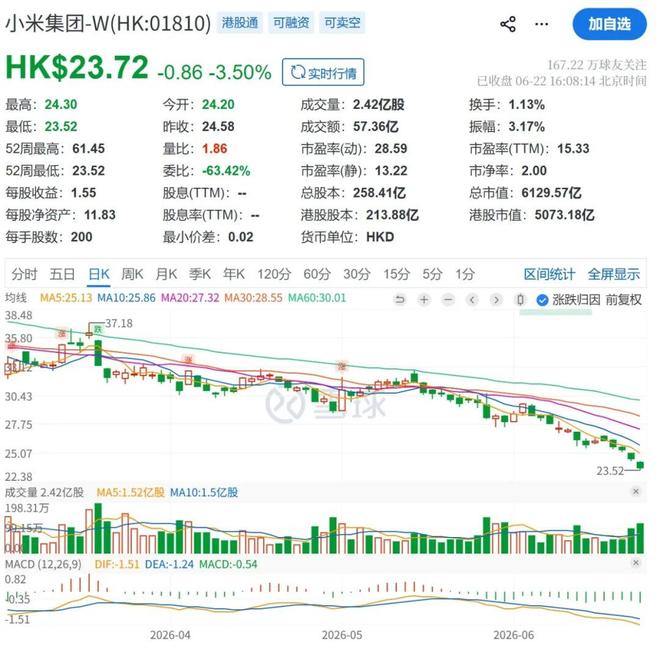660x649 pixels.
Task: Move chart left with left chevron icon
Action: pyautogui.click(x=472, y=300)
